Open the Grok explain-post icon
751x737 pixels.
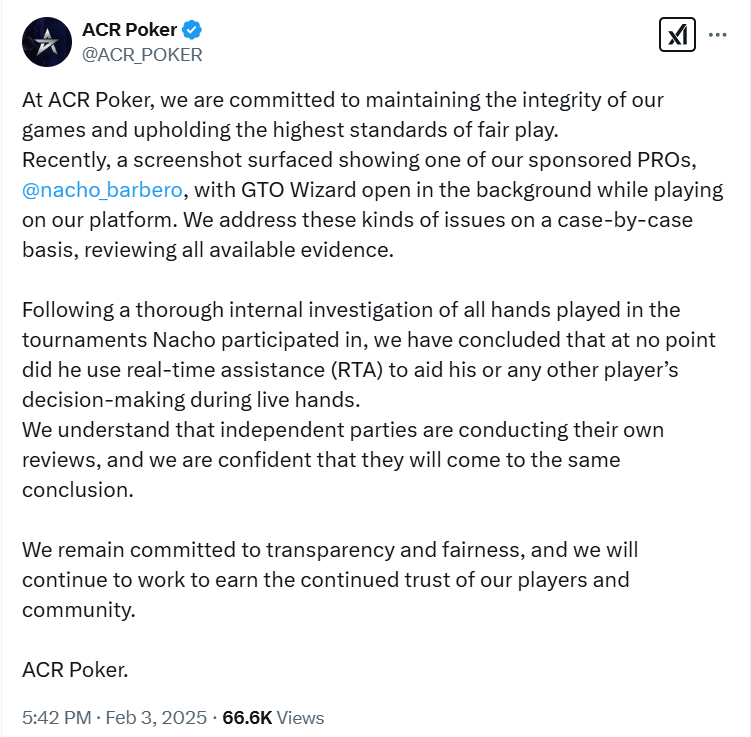pos(677,34)
